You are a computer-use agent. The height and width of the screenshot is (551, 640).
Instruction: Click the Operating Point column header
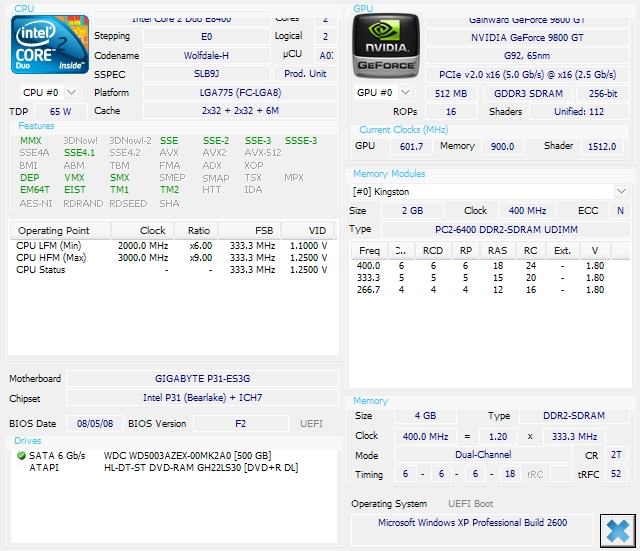coord(60,231)
